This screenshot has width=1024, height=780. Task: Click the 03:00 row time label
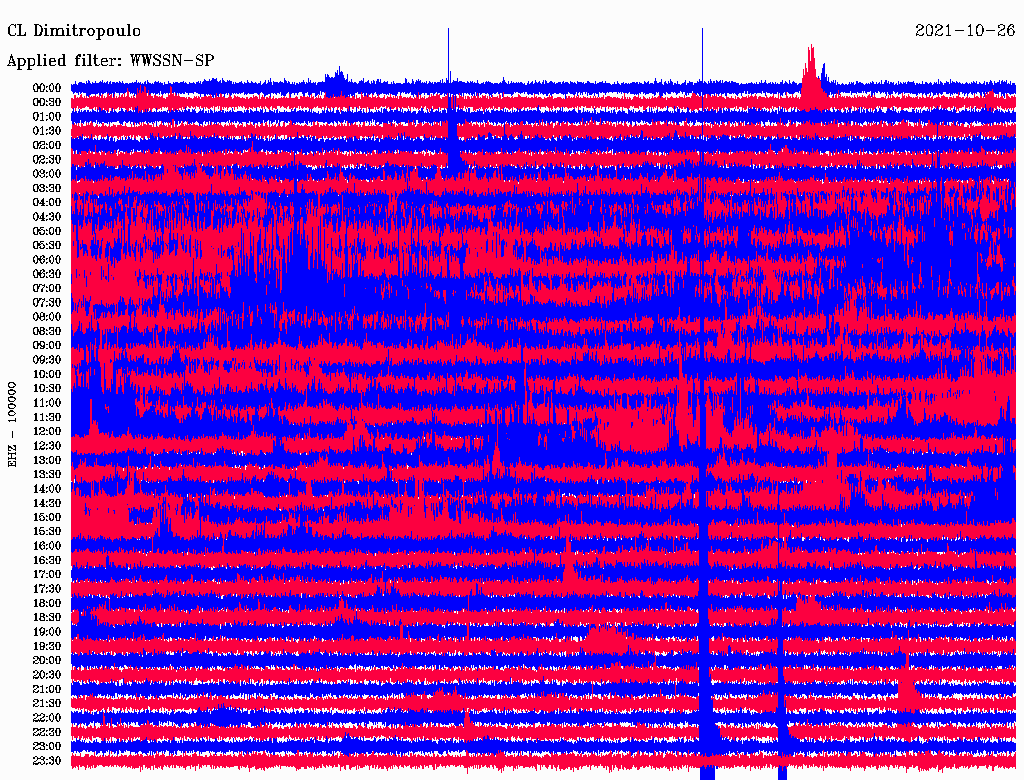click(47, 174)
